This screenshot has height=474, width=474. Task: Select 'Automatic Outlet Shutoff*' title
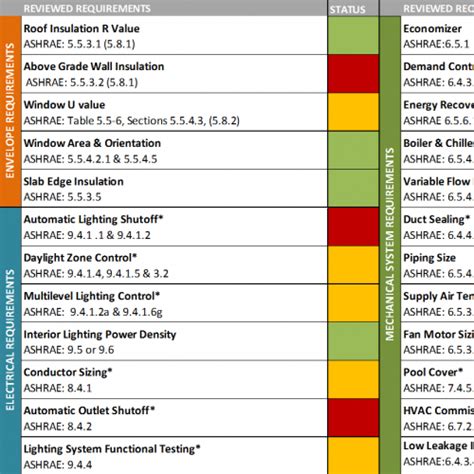click(x=89, y=411)
